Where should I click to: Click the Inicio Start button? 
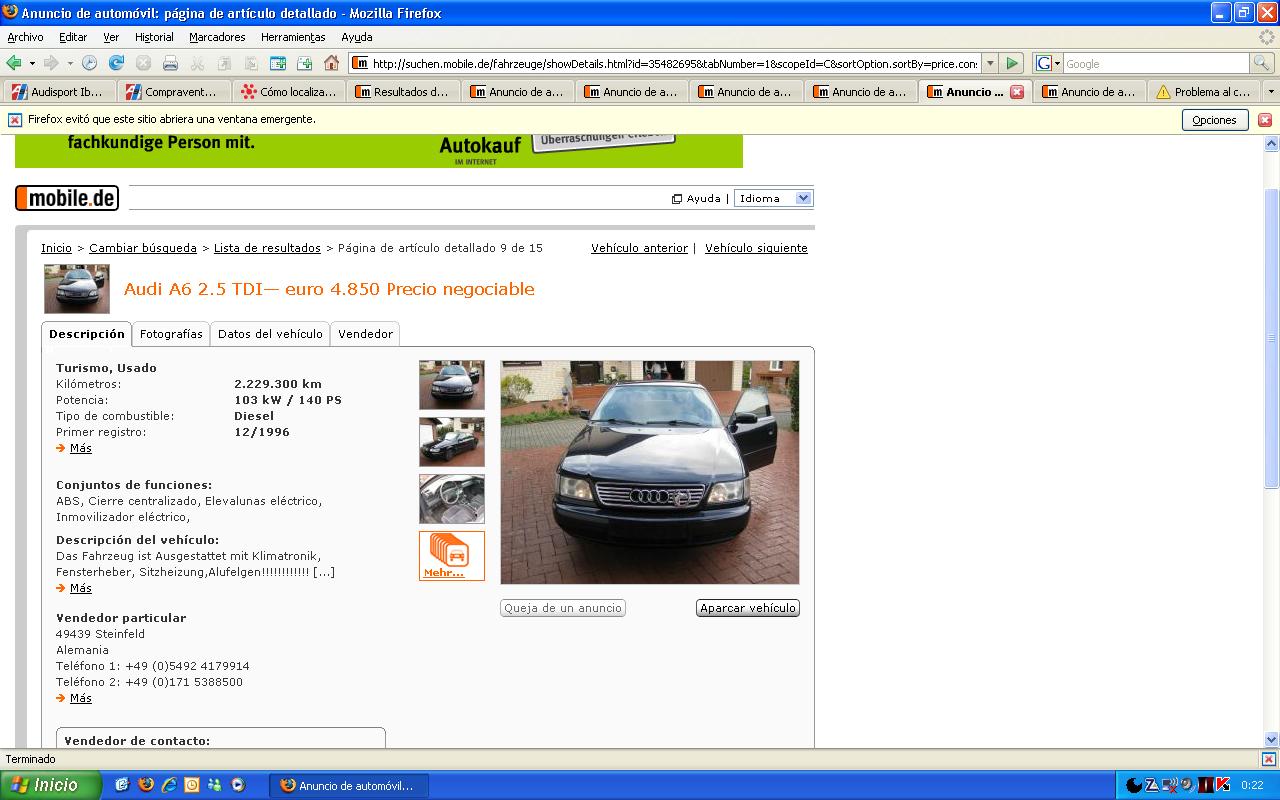(50, 785)
